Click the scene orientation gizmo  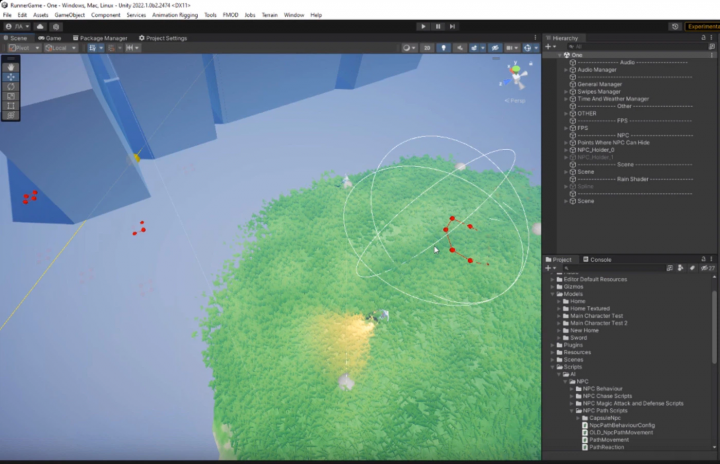[516, 76]
